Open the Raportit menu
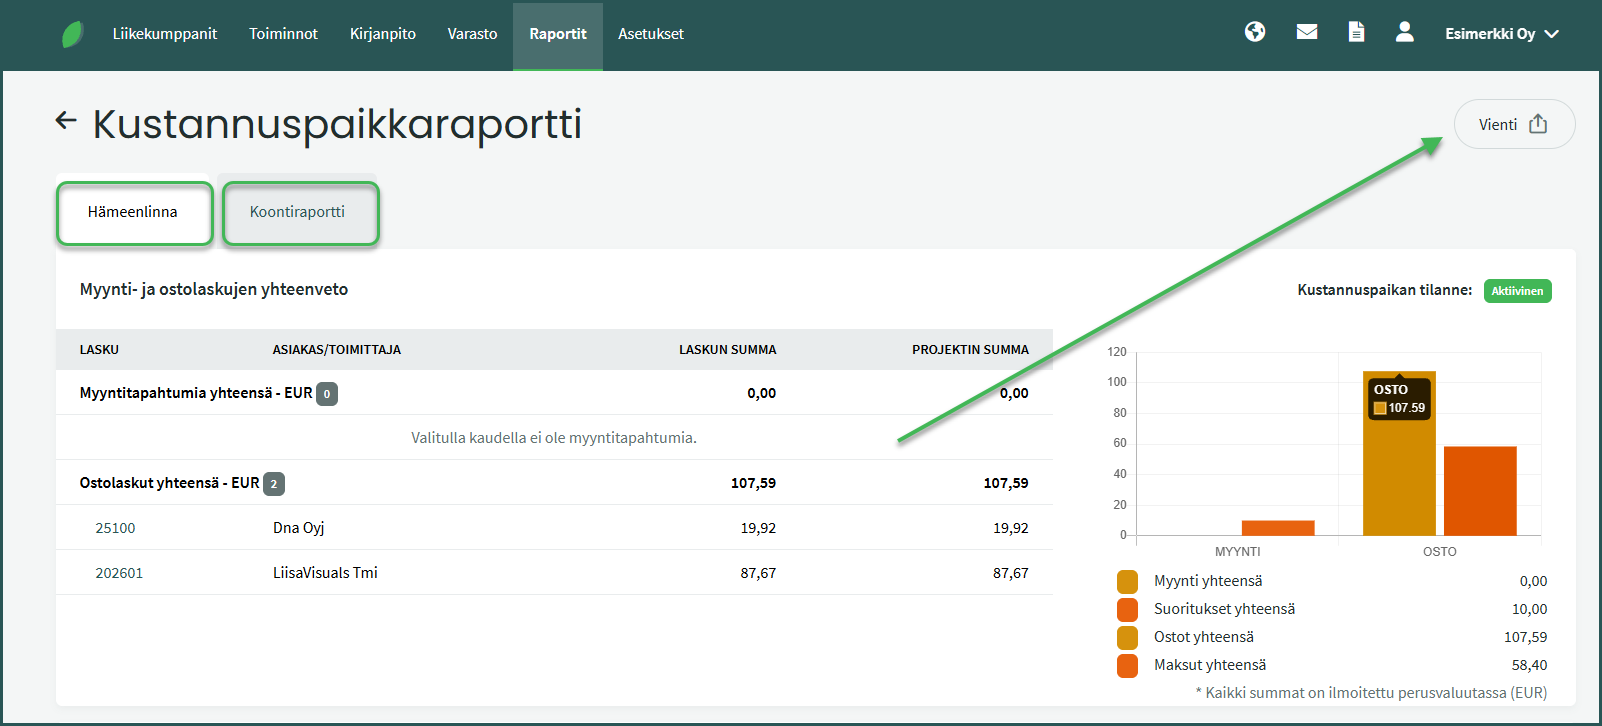1602x726 pixels. tap(558, 34)
